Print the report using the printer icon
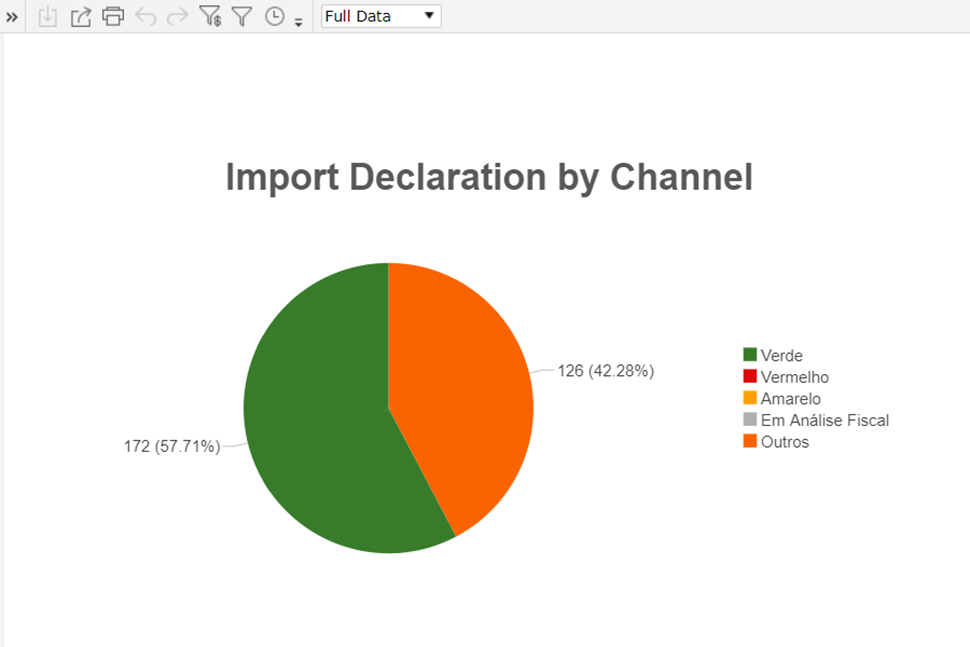The width and height of the screenshot is (970, 647). pos(113,16)
